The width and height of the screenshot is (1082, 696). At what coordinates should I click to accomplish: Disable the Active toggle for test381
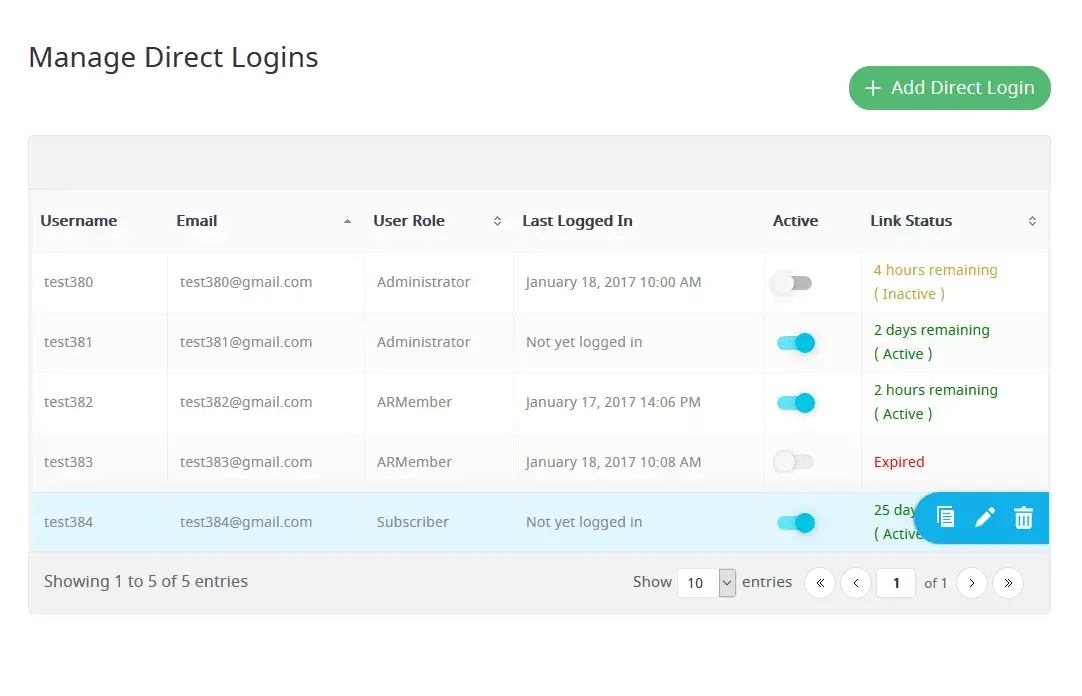[x=796, y=343]
